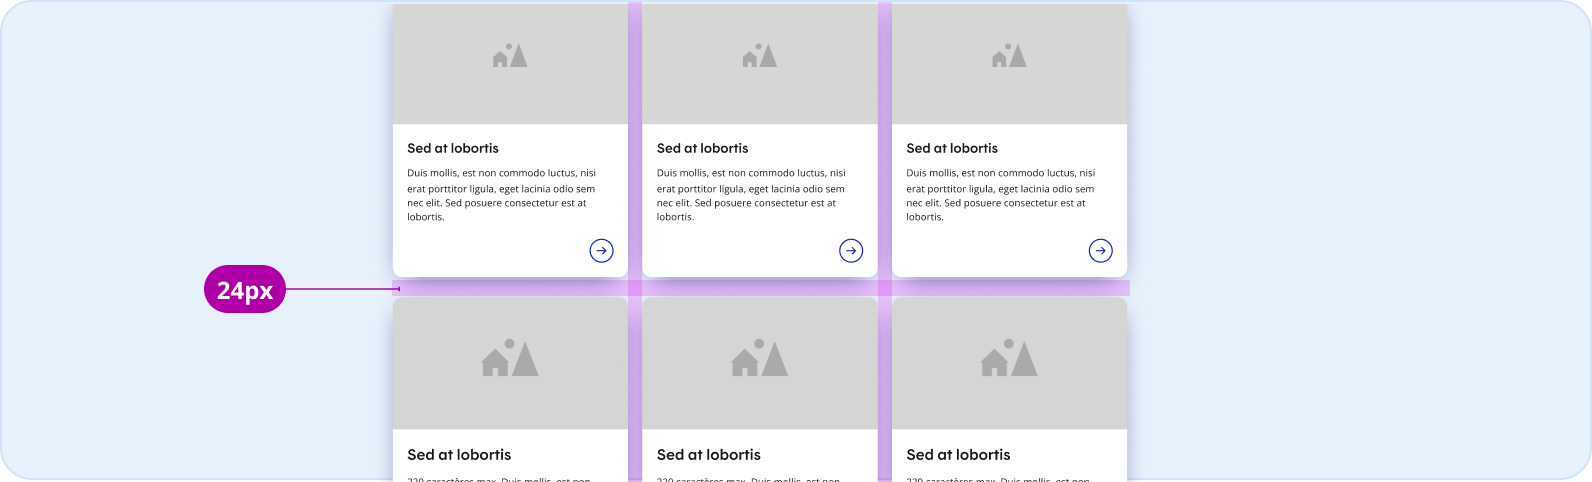
Task: Click description text of middle top card
Action: click(x=751, y=195)
